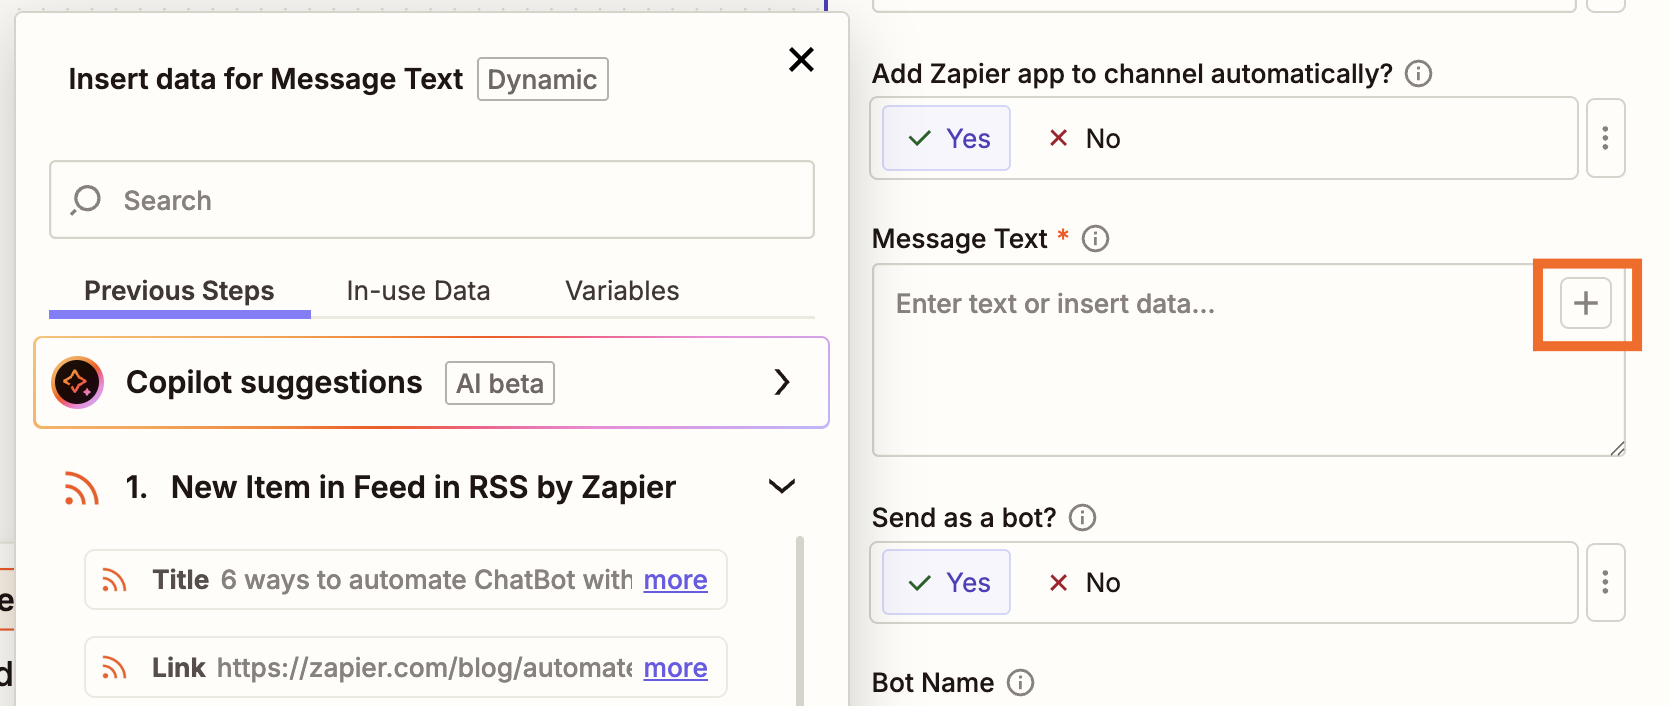Image resolution: width=1670 pixels, height=706 pixels.
Task: Choose No for Send as a bot
Action: pyautogui.click(x=1084, y=582)
